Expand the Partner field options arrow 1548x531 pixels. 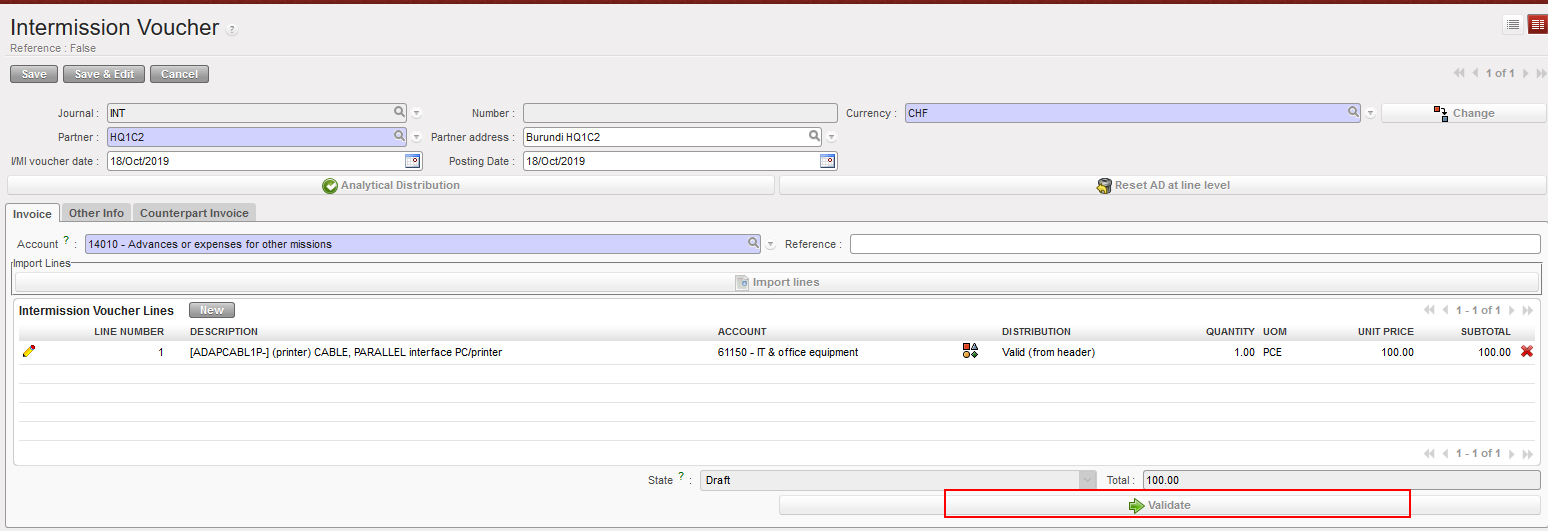click(416, 138)
